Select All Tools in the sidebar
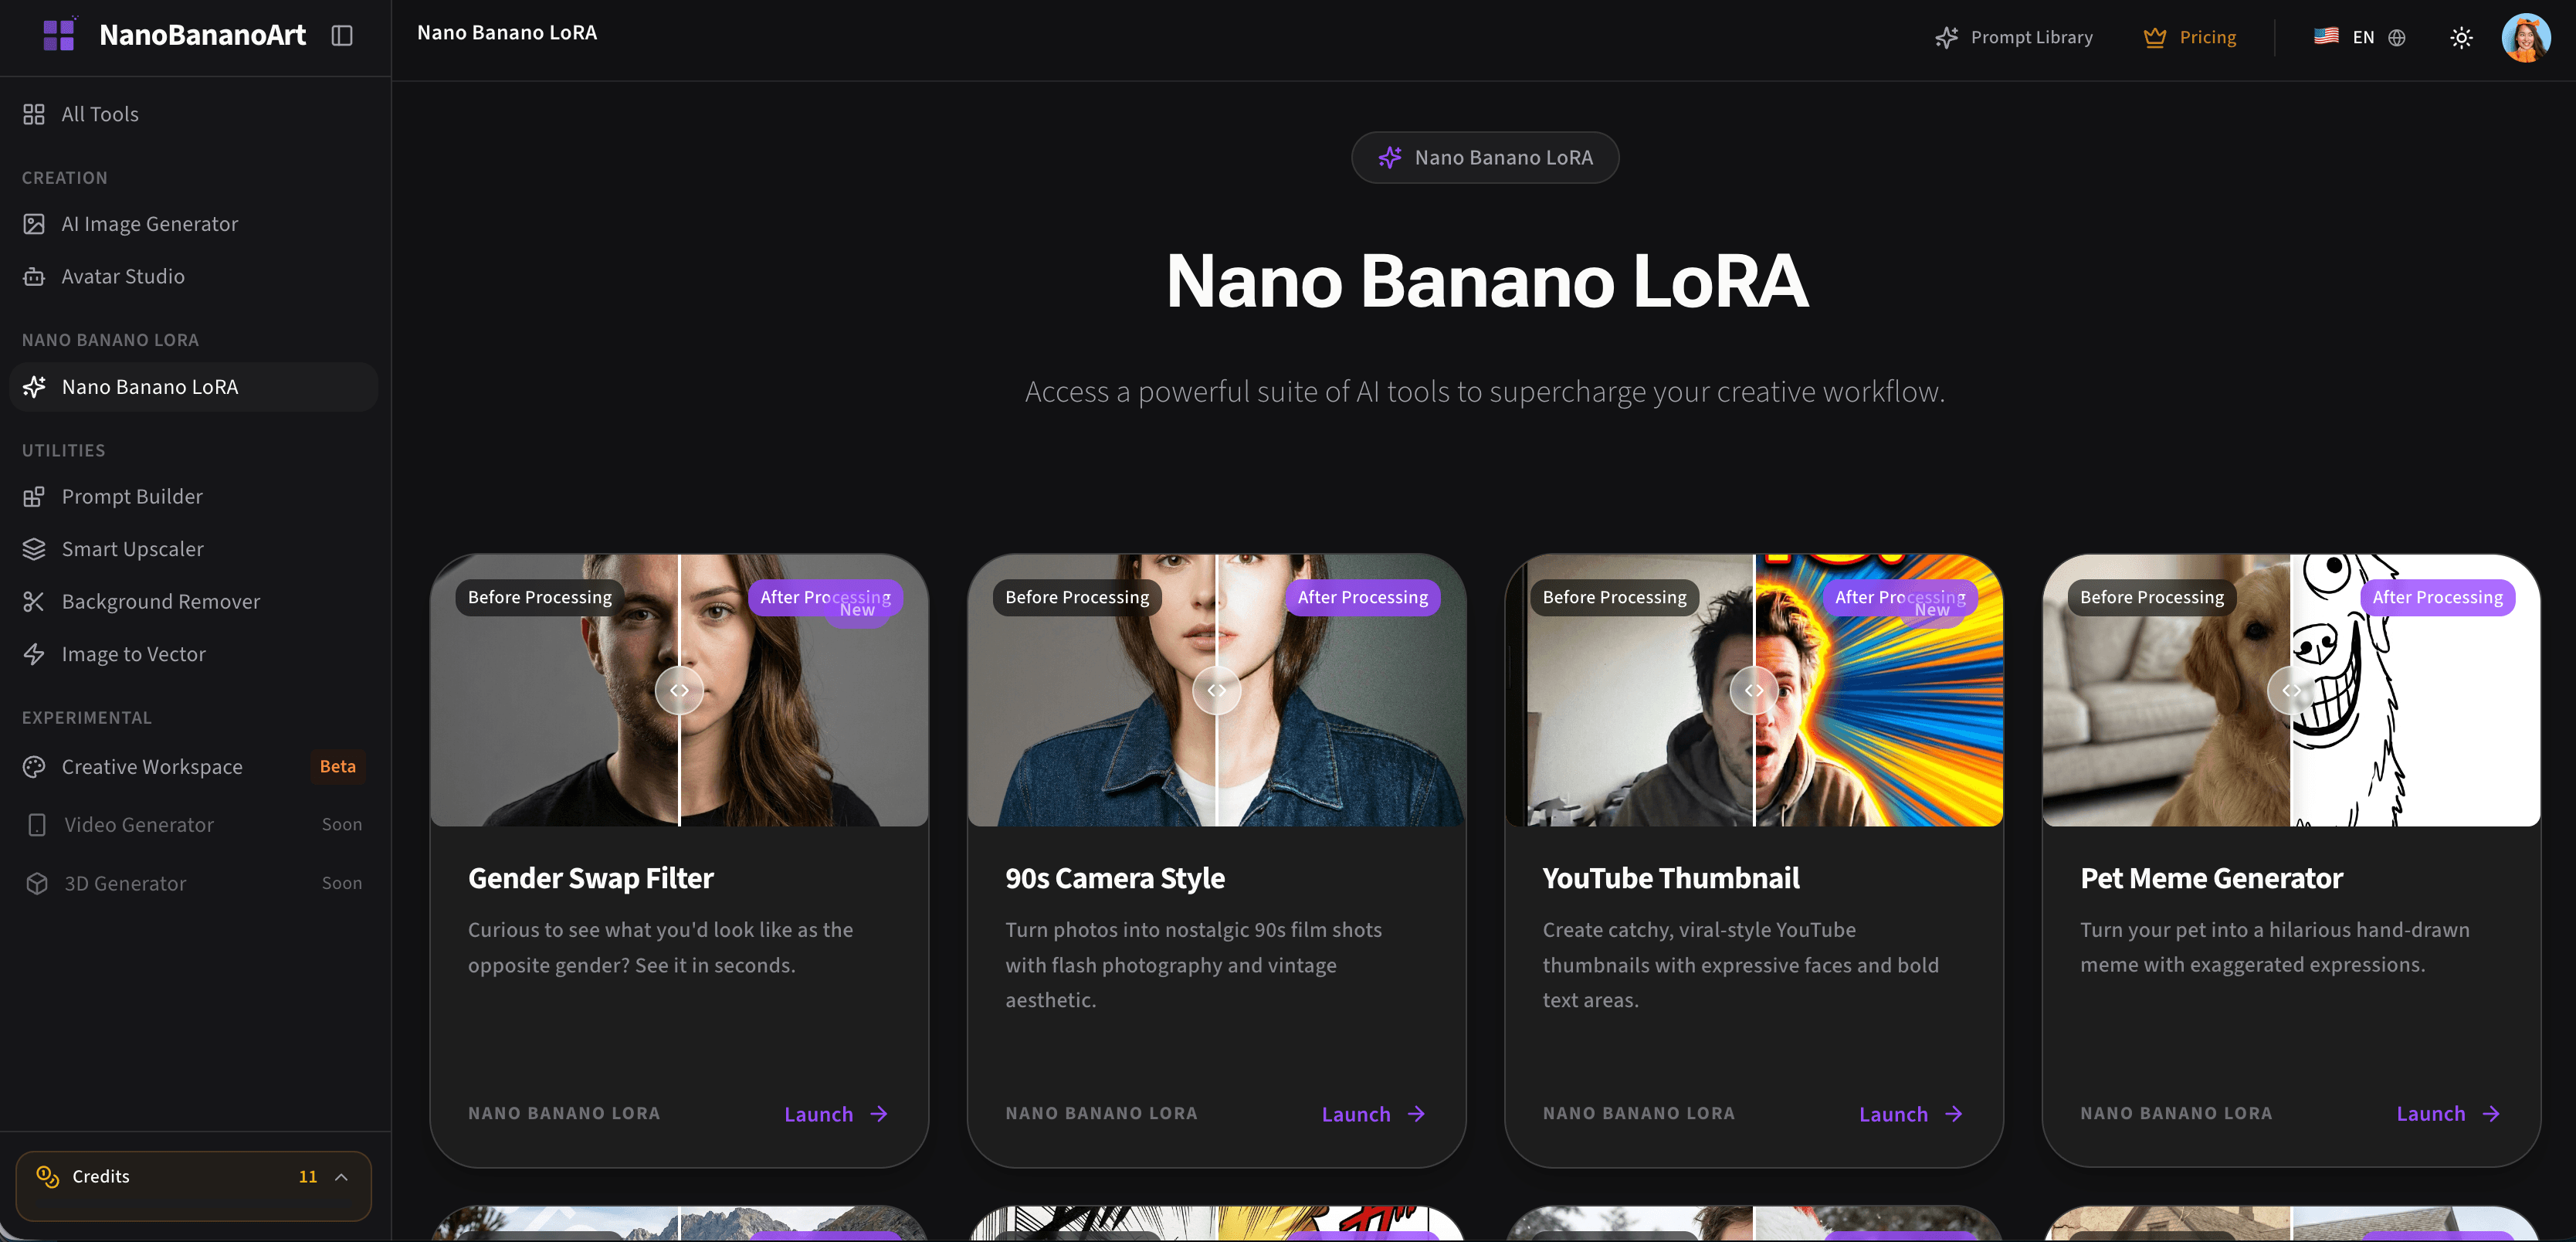 coord(99,113)
